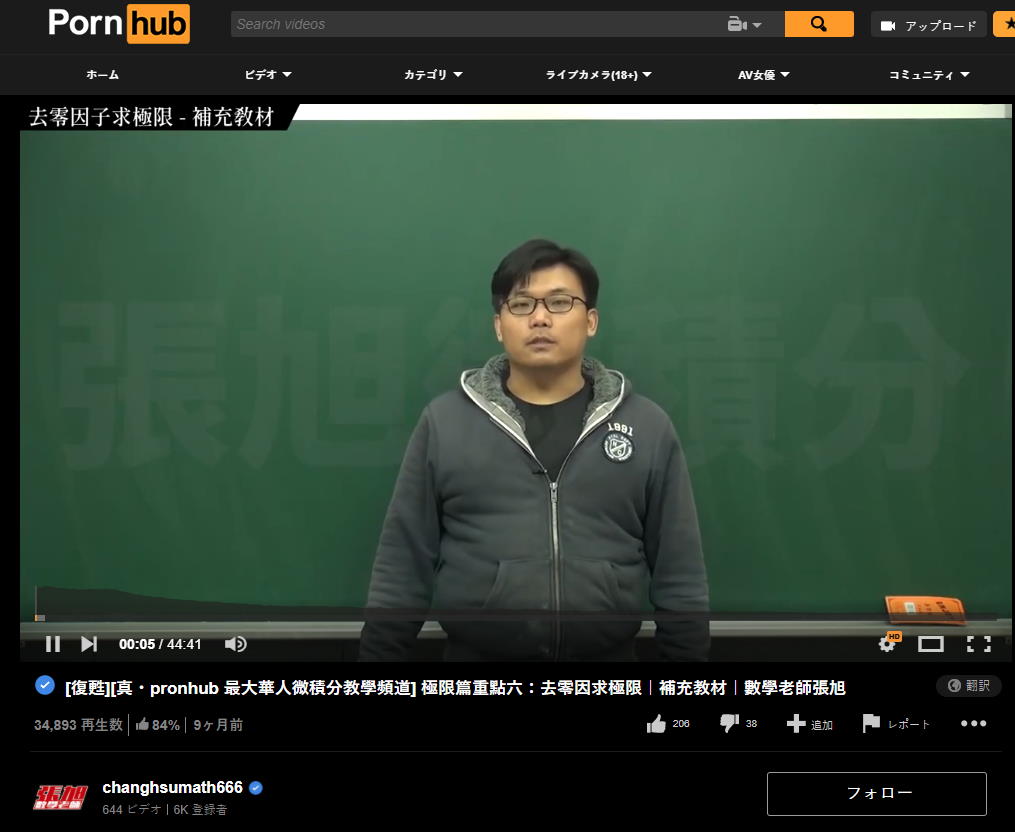This screenshot has width=1015, height=832.
Task: Click the thumbs up like icon
Action: (x=656, y=724)
